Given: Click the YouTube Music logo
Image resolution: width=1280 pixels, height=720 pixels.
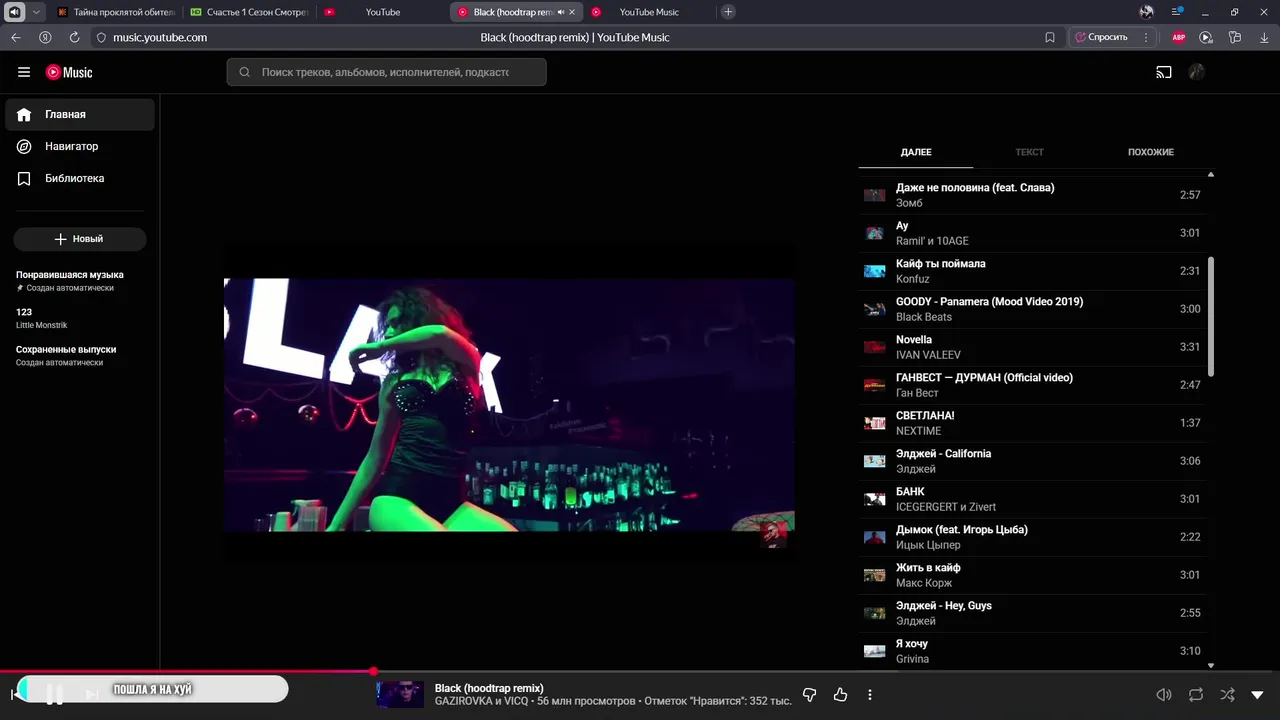Looking at the screenshot, I should coord(69,72).
